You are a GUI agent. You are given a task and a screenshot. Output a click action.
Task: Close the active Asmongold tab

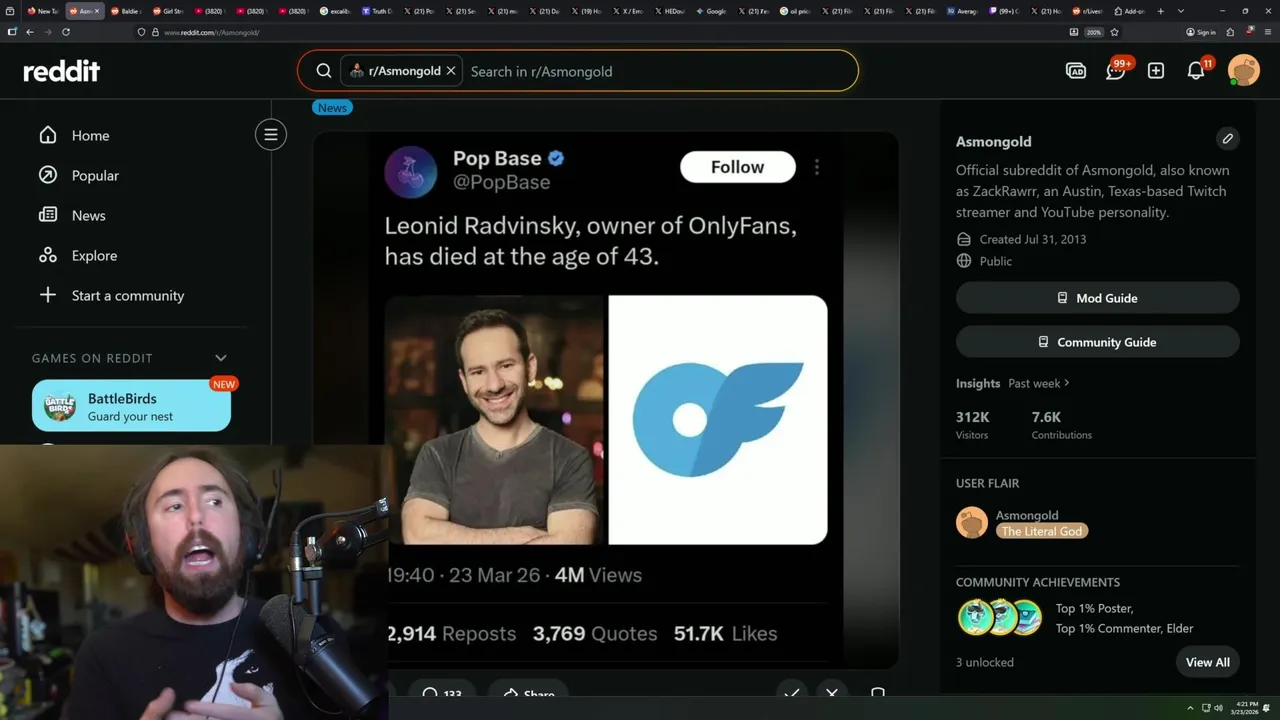(x=97, y=11)
